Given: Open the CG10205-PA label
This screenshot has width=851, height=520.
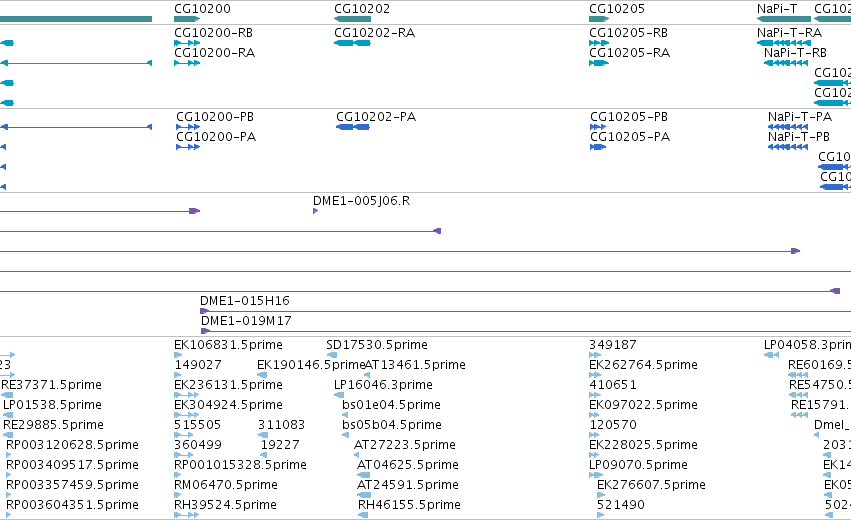Looking at the screenshot, I should tap(630, 137).
